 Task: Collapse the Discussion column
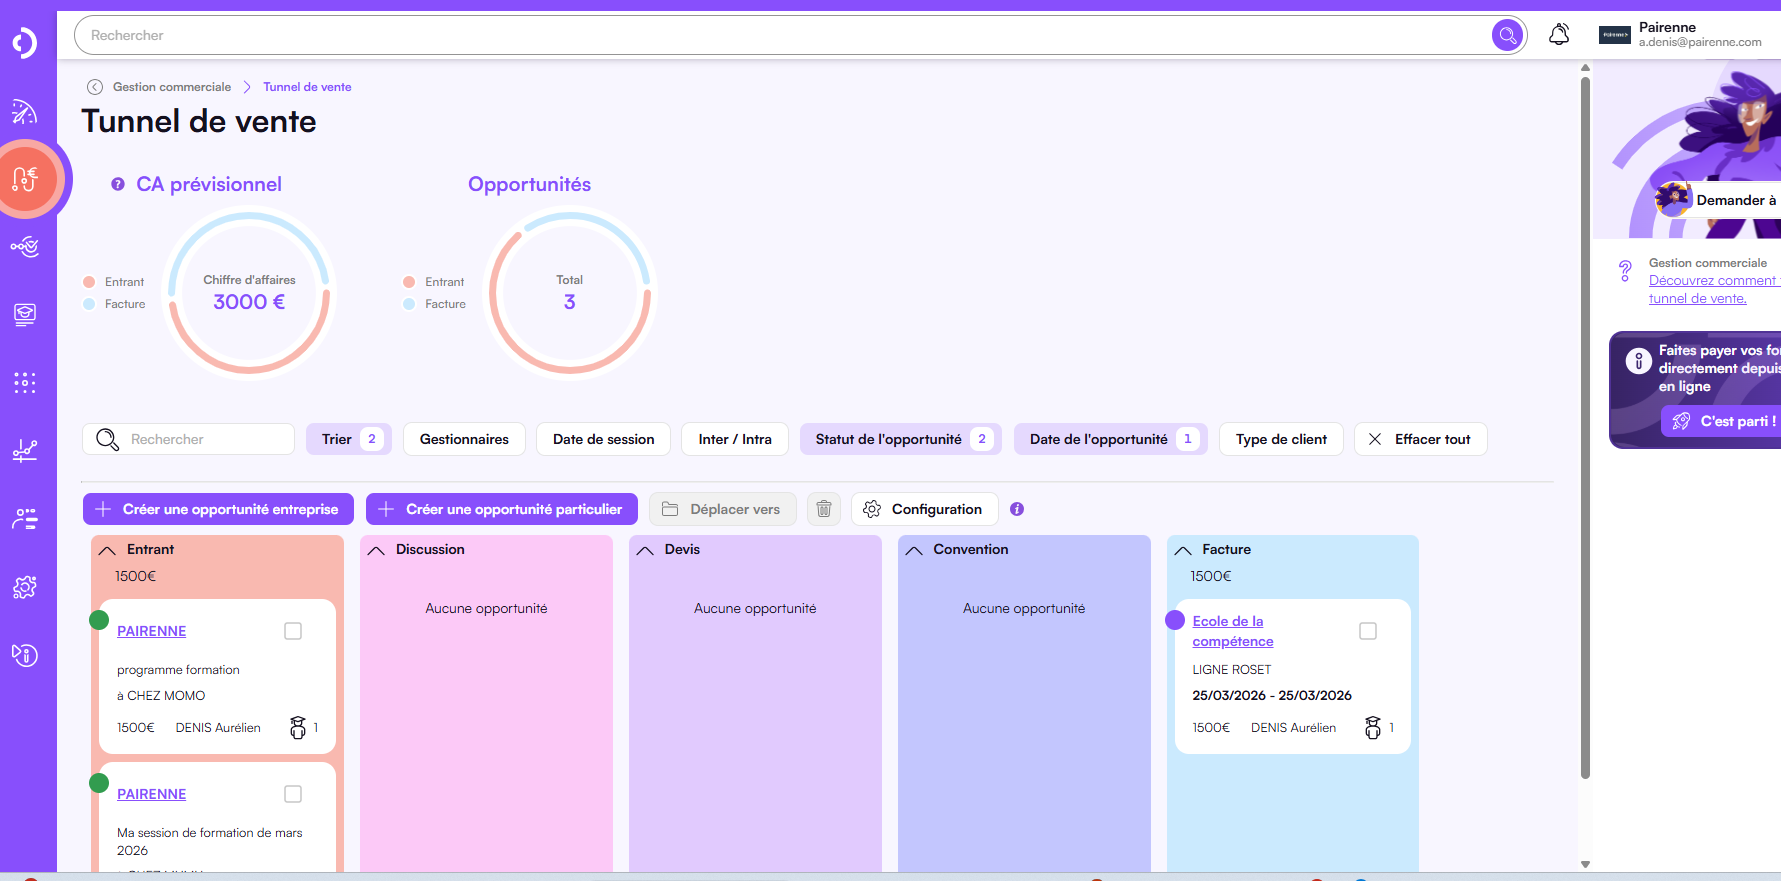376,550
